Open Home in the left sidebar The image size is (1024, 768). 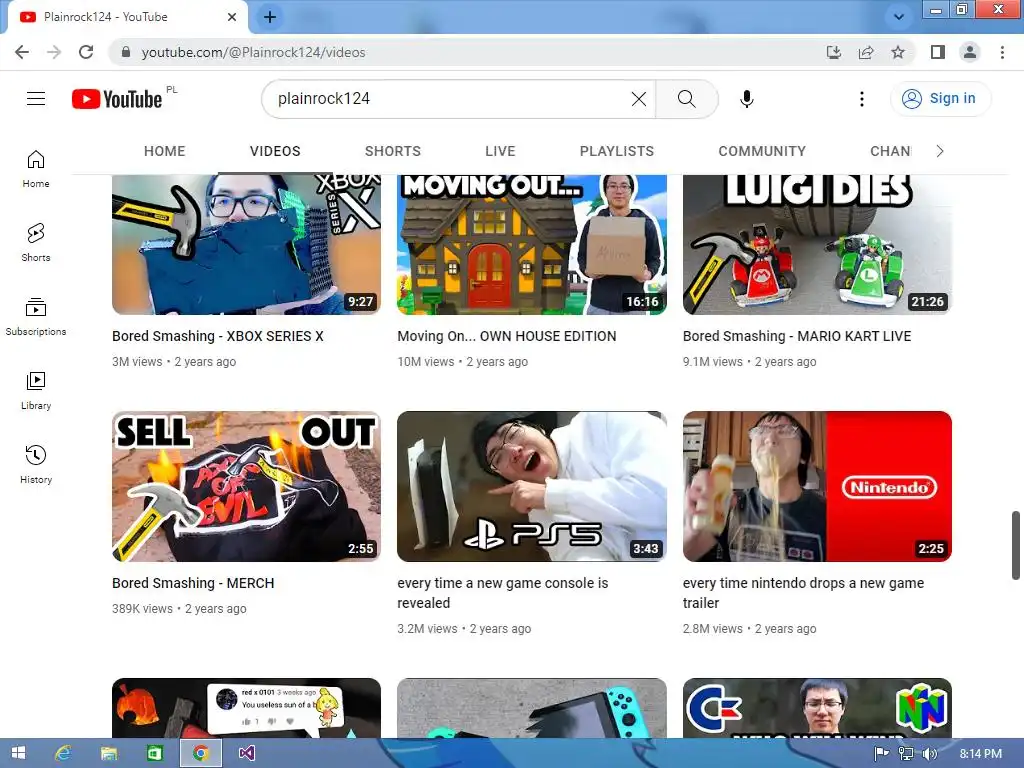[36, 168]
